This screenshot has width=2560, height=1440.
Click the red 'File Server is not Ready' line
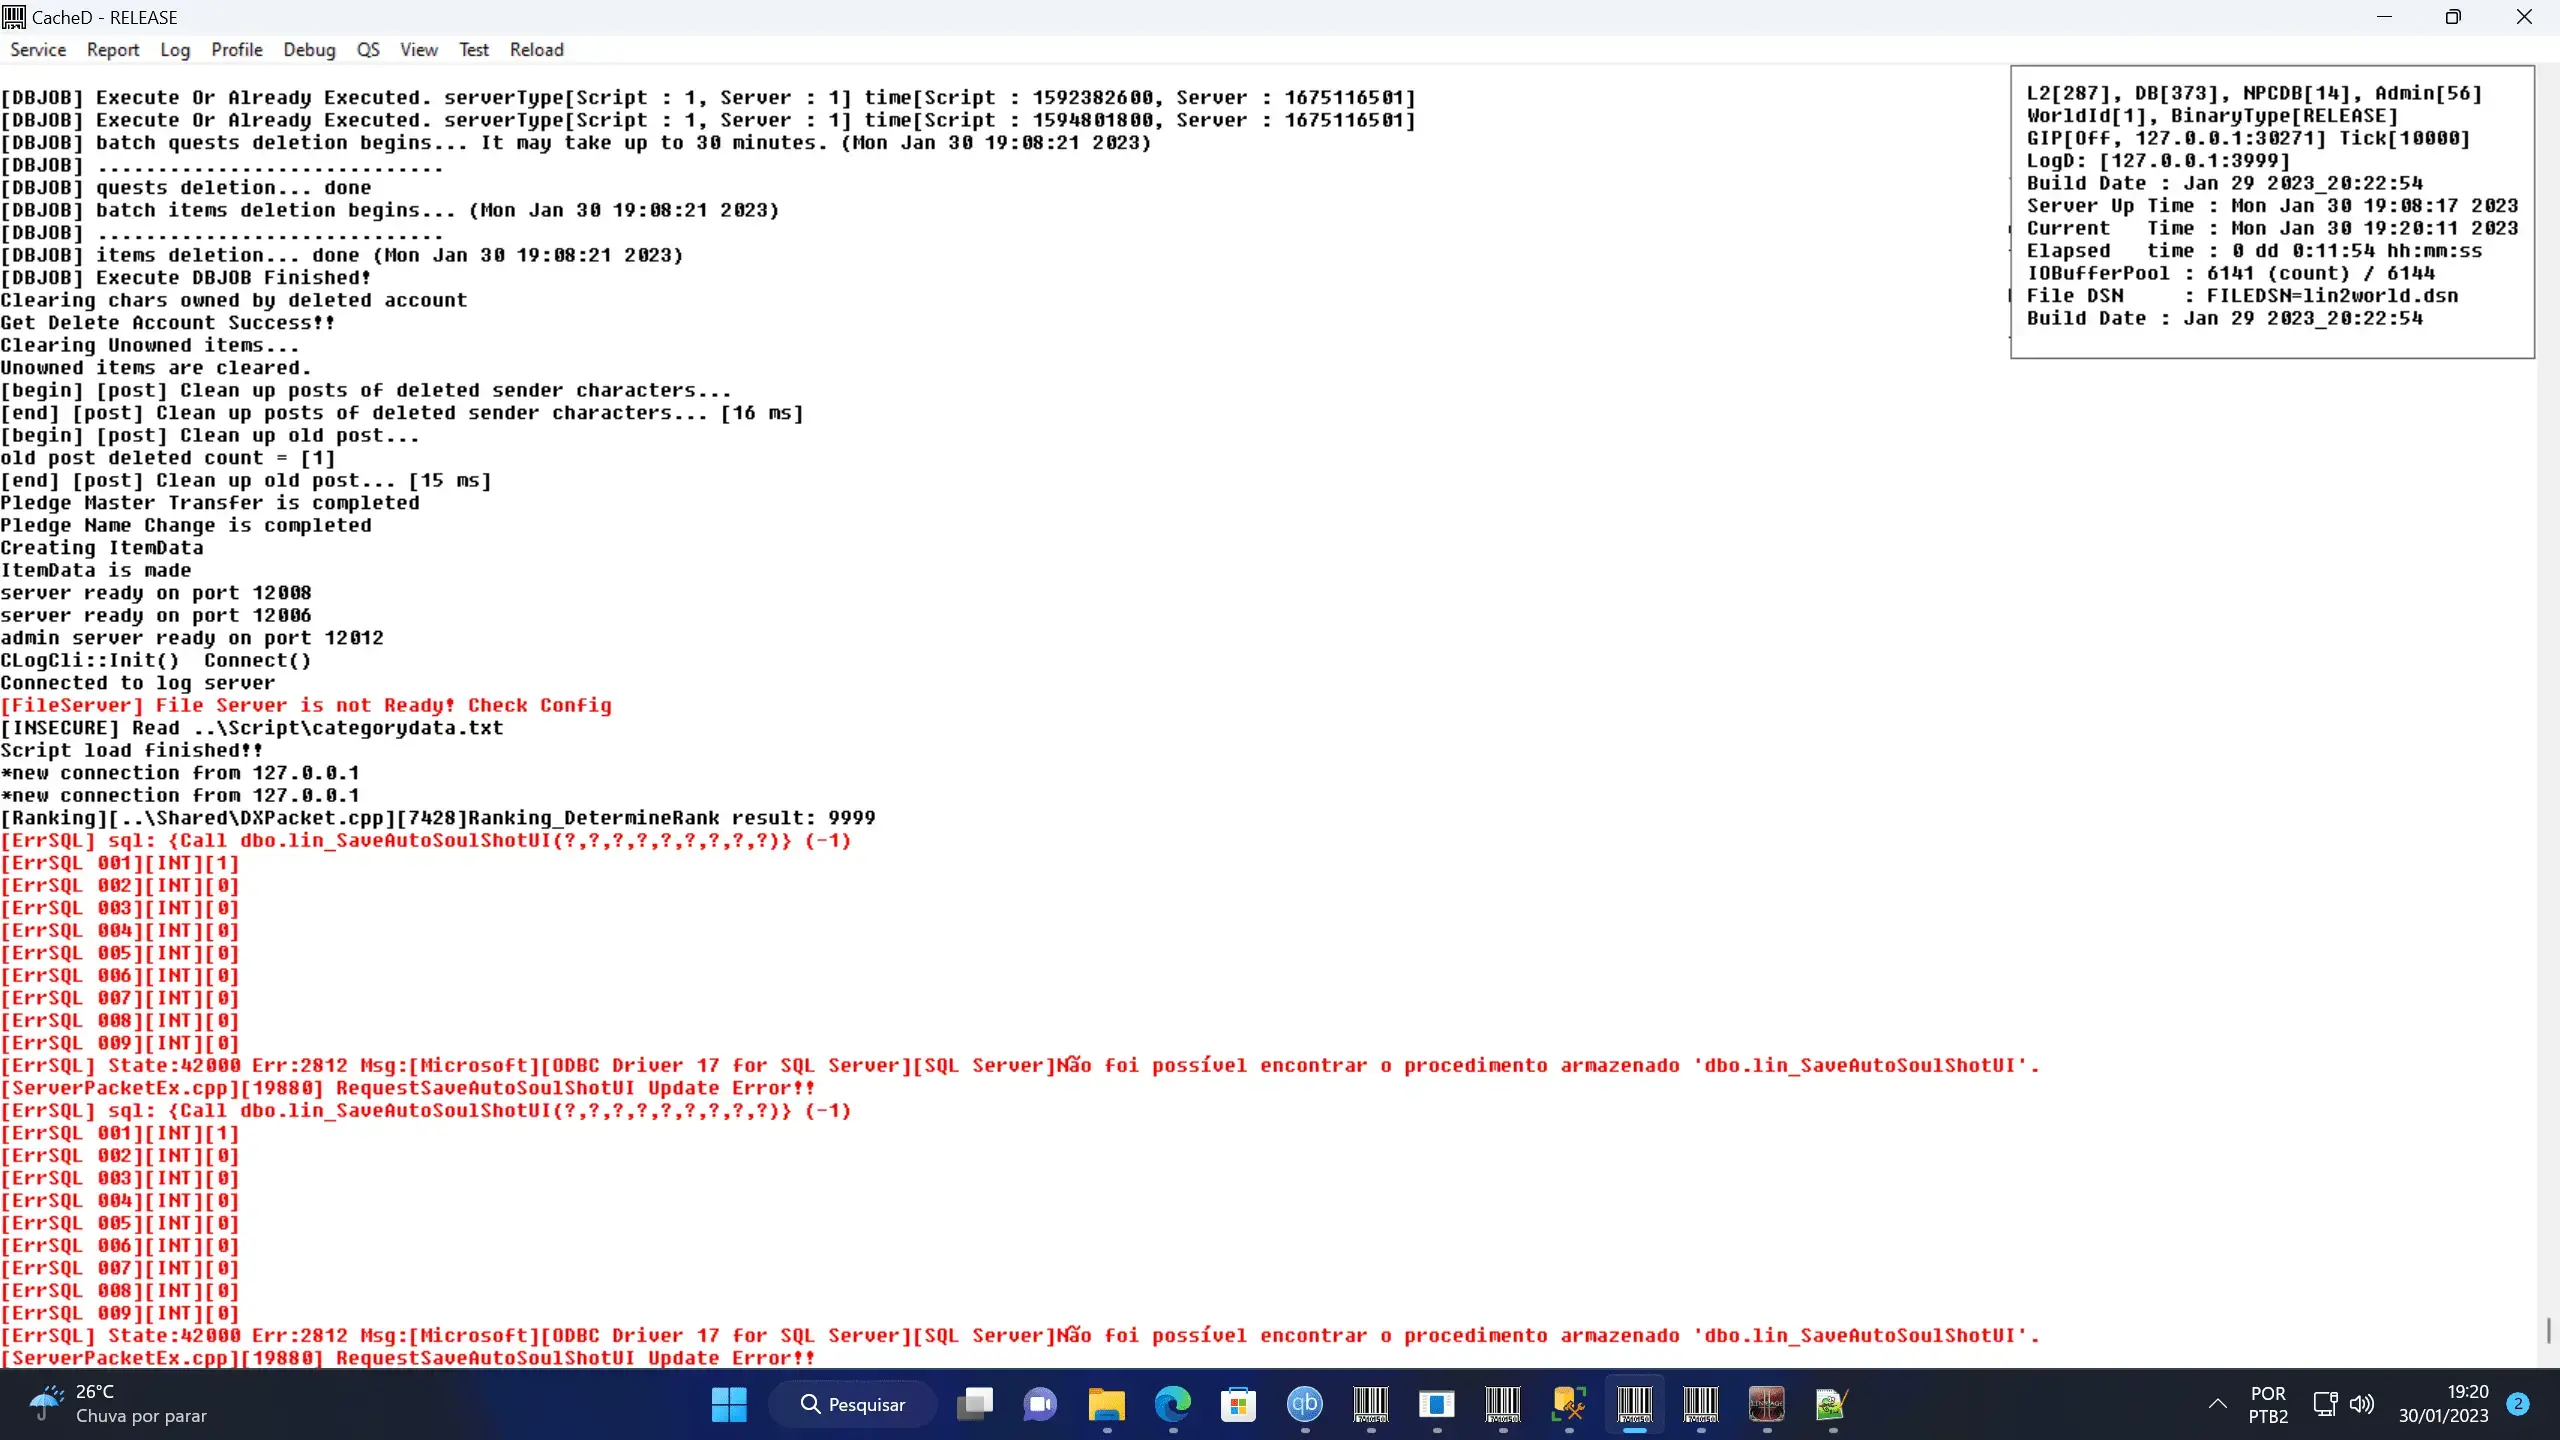click(306, 705)
